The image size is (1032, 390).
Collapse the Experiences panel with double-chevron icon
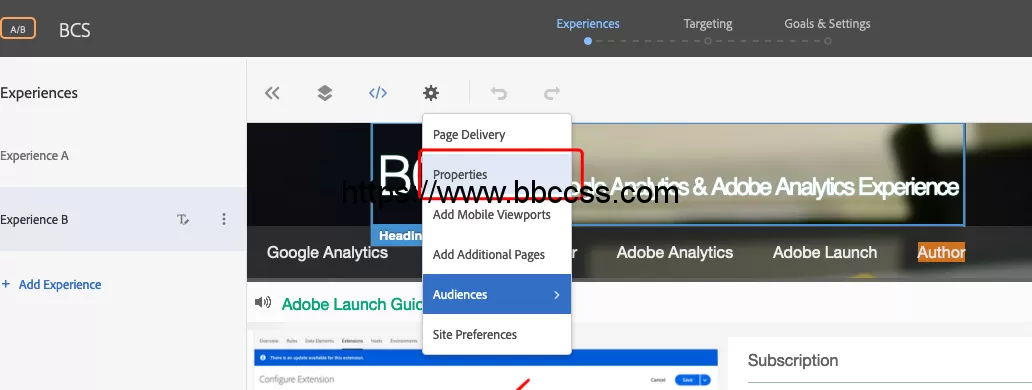tap(272, 93)
